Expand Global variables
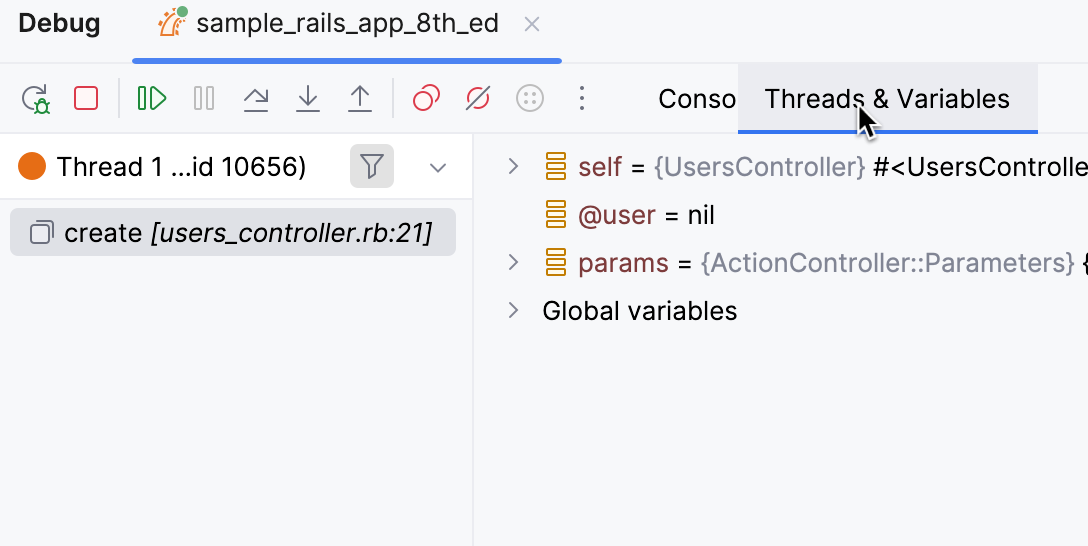Image resolution: width=1088 pixels, height=546 pixels. [x=513, y=310]
